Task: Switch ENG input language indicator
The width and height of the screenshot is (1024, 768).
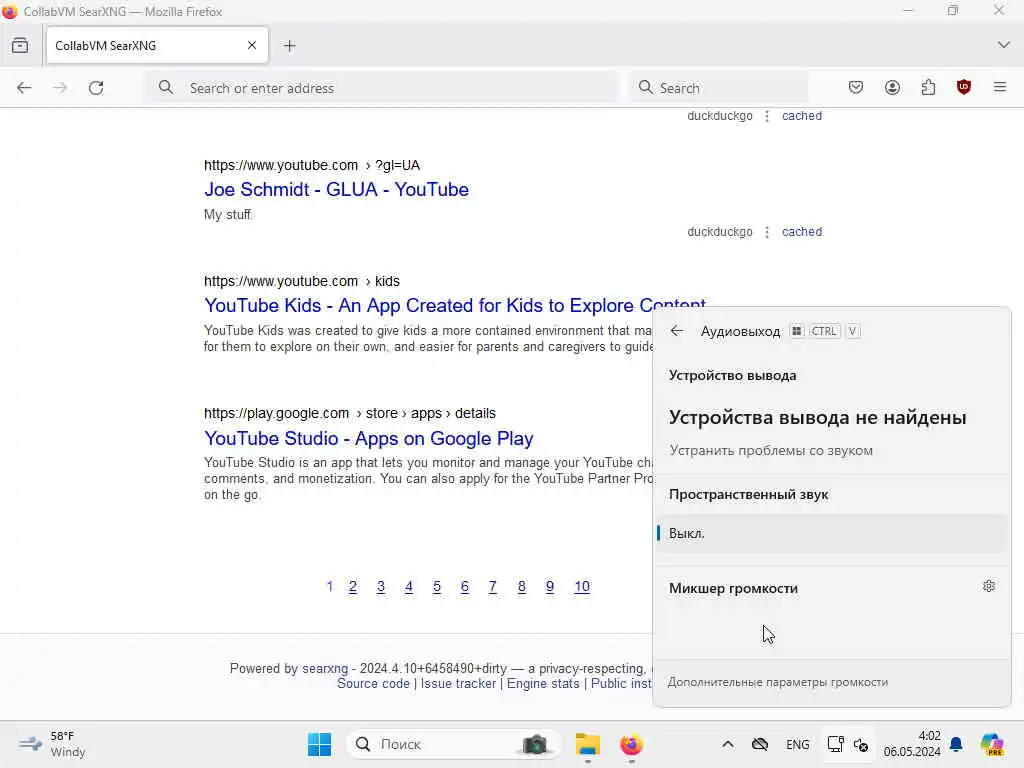Action: pos(797,744)
